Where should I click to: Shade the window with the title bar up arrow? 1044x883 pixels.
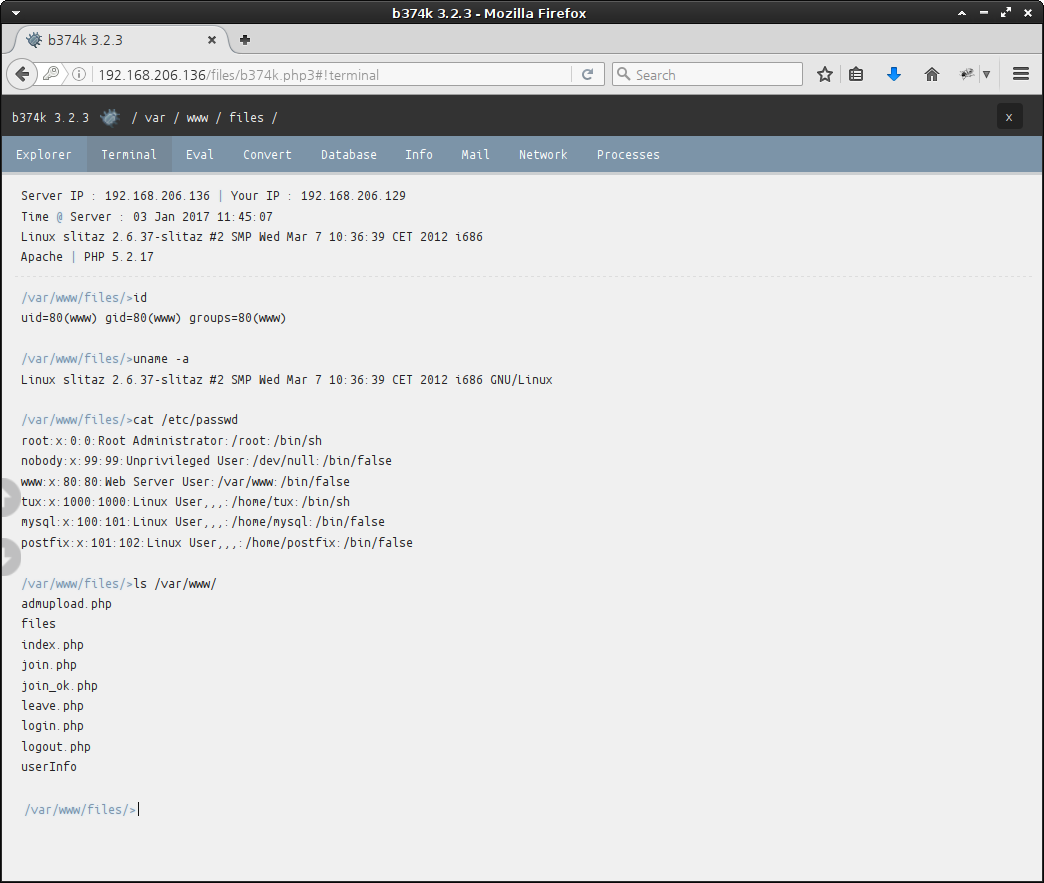[962, 13]
